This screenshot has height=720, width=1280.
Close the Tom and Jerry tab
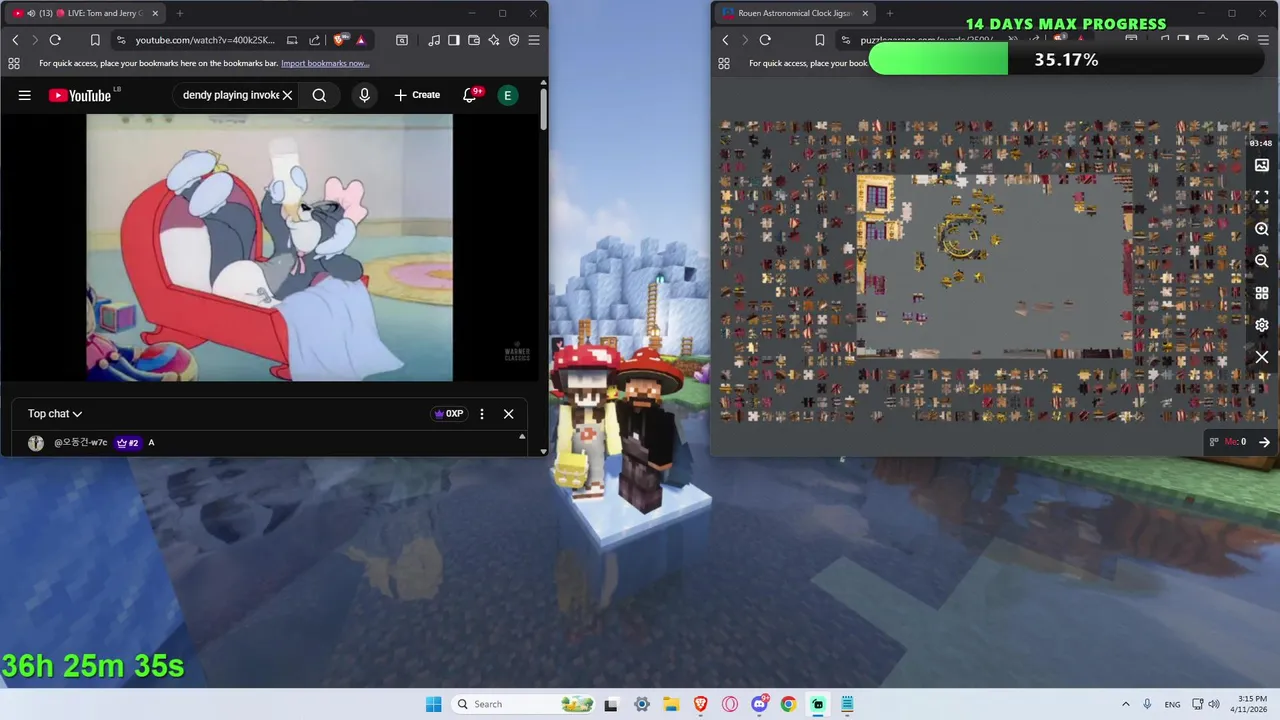tap(154, 13)
